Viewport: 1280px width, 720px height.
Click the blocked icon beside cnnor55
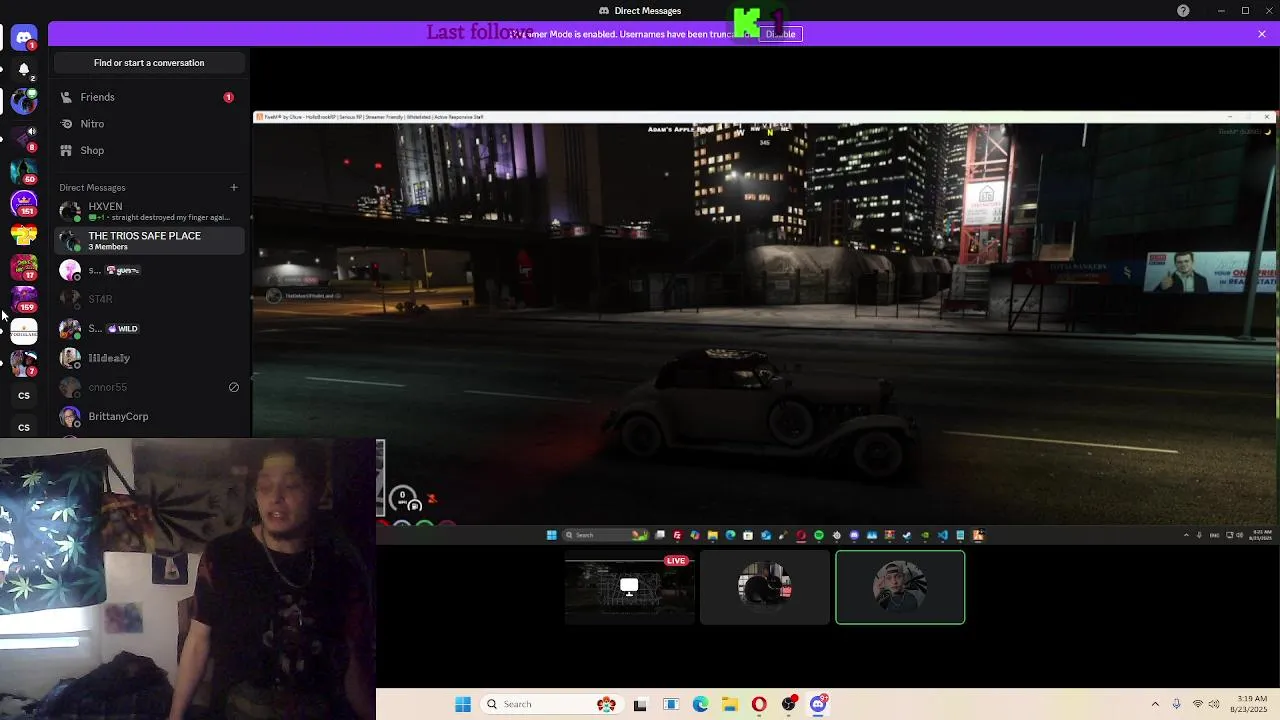234,387
